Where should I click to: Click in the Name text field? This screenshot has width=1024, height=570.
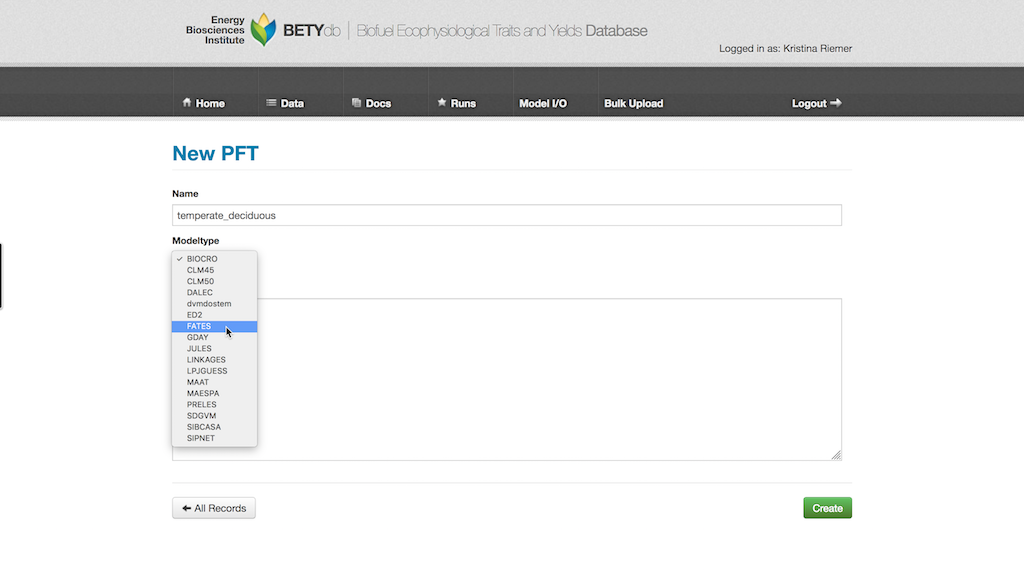(506, 215)
